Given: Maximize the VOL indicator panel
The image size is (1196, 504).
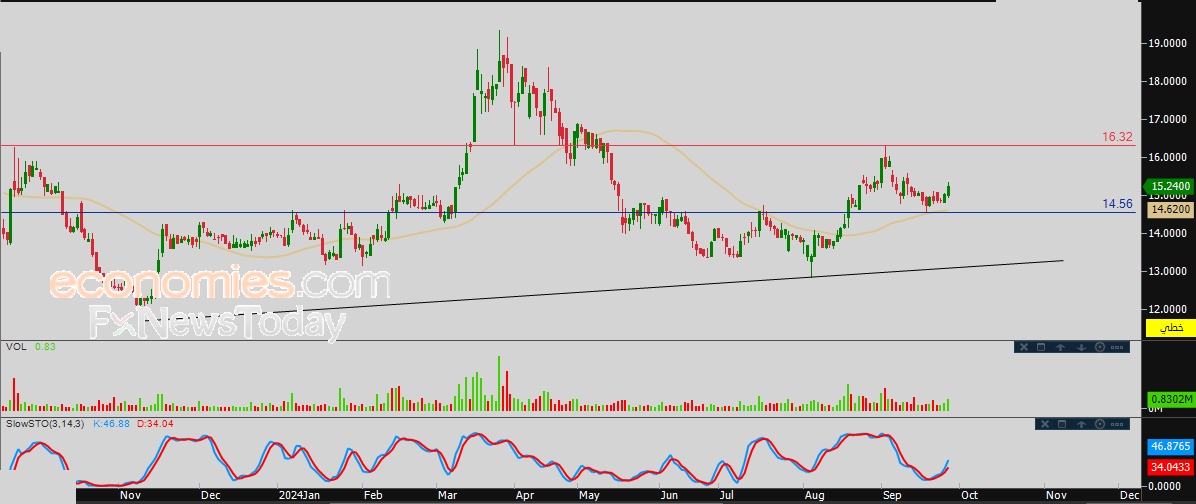Looking at the screenshot, I should (1041, 347).
